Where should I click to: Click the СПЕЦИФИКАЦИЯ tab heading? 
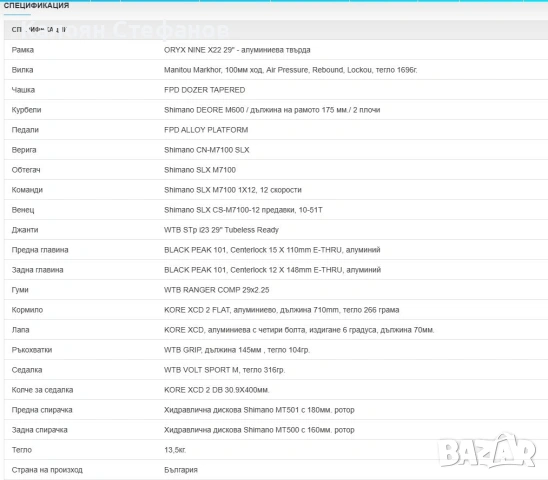36,6
